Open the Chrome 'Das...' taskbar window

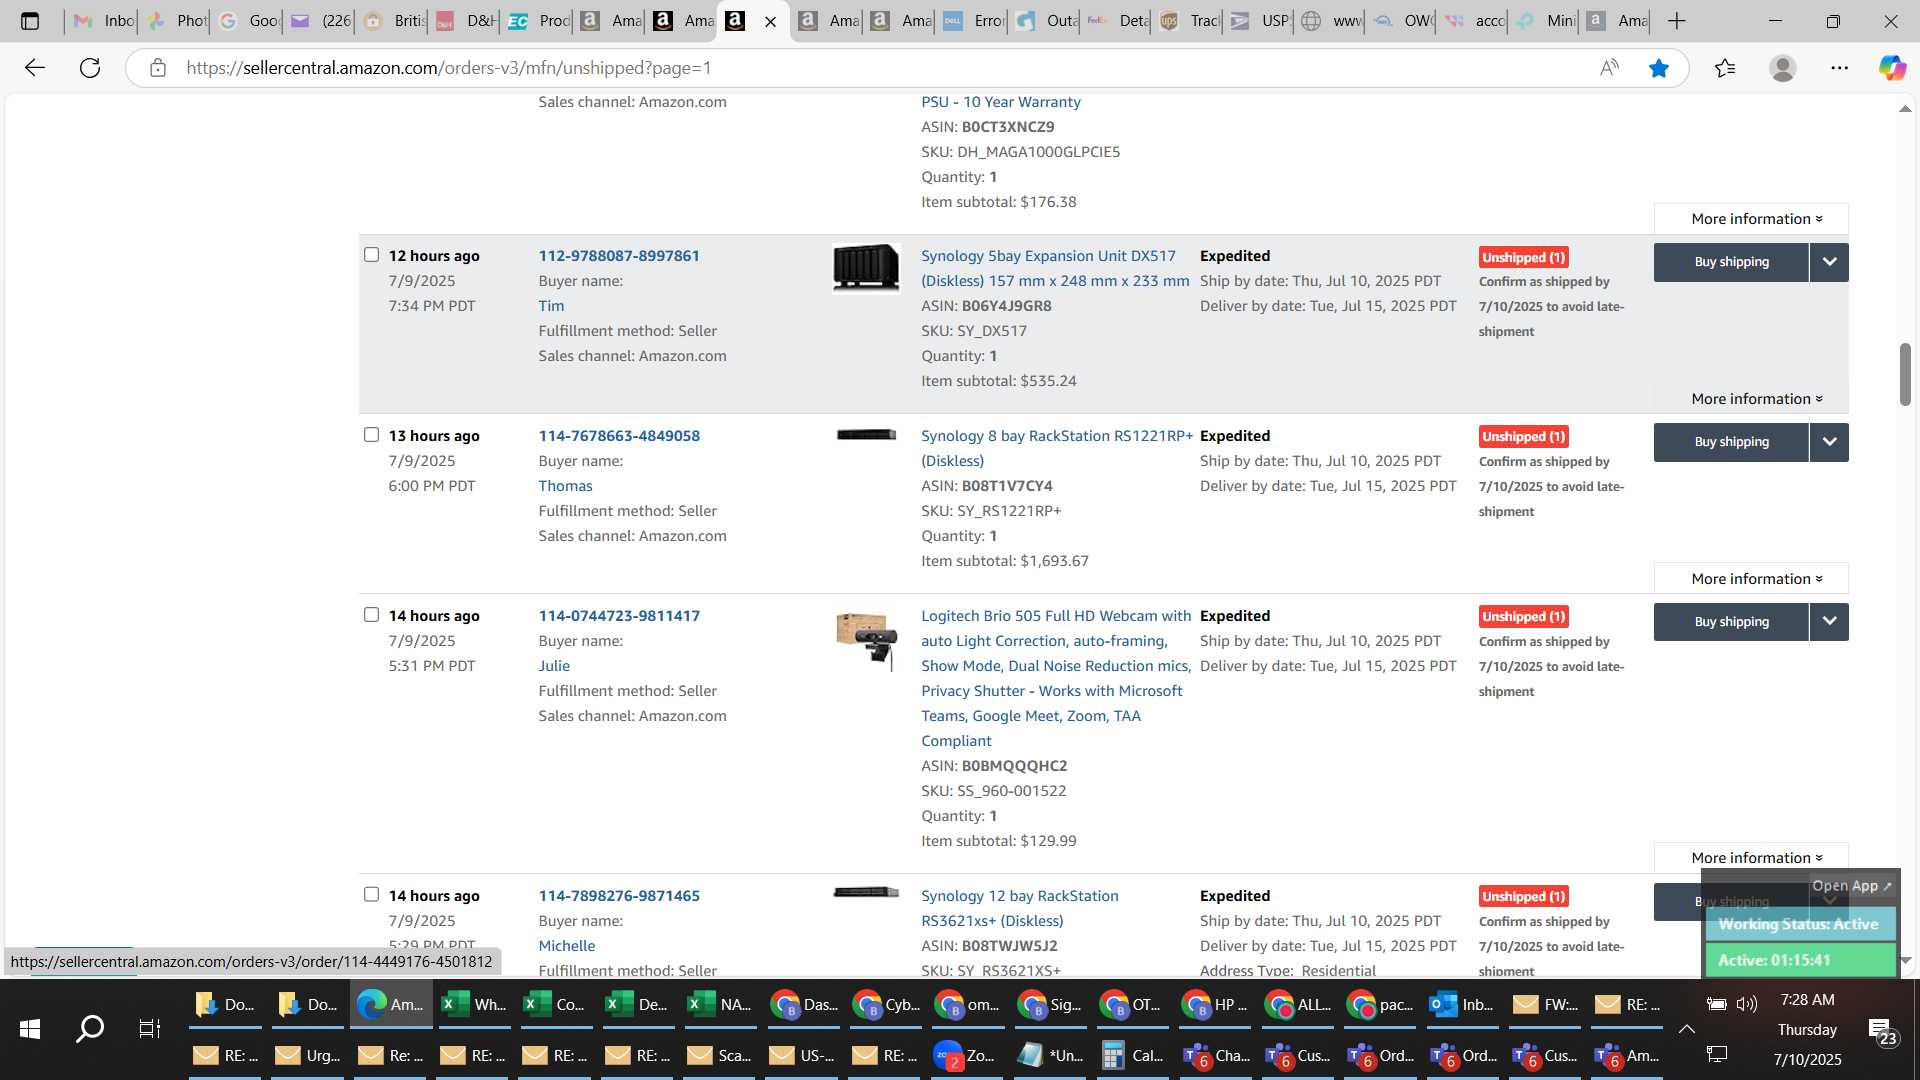[x=804, y=1004]
